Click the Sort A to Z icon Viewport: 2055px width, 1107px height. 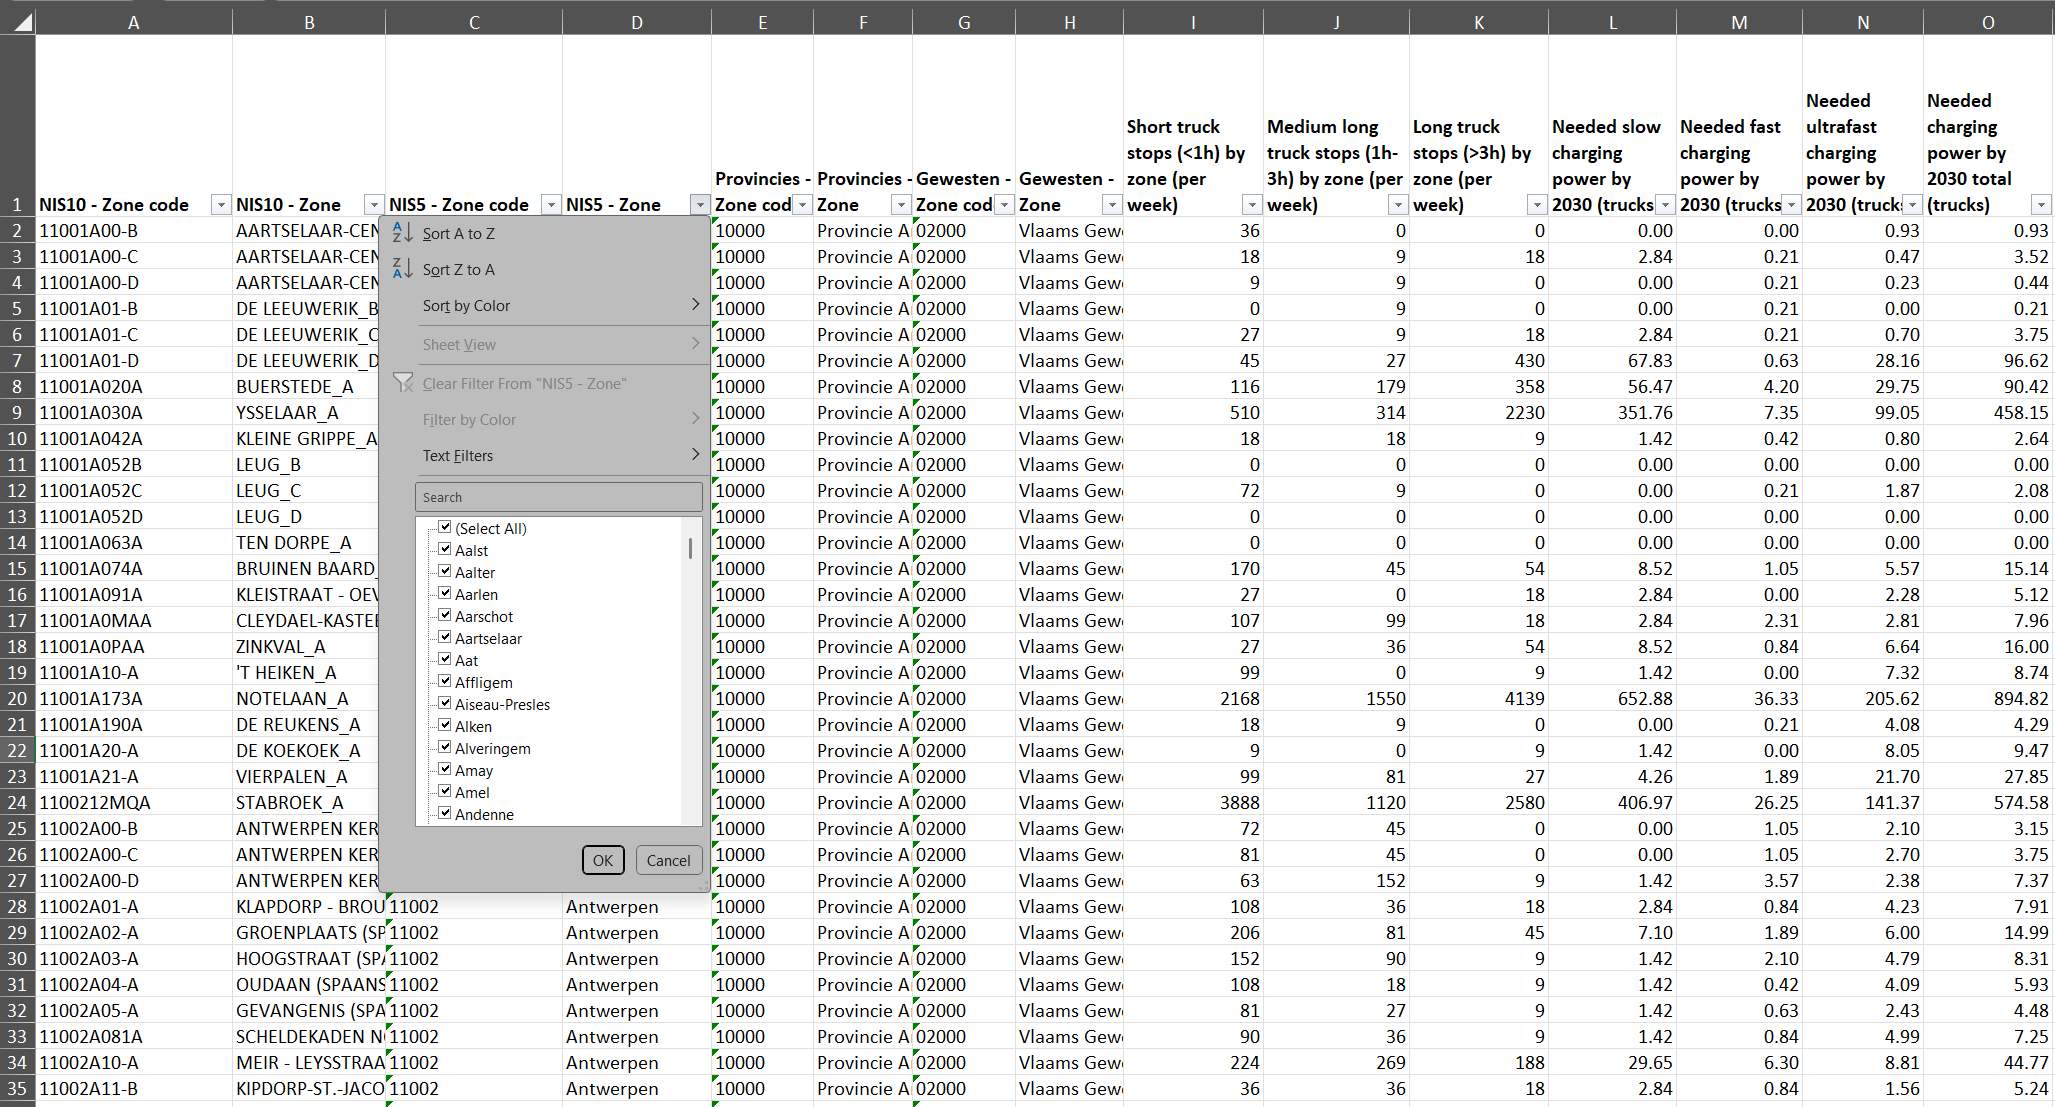point(402,233)
